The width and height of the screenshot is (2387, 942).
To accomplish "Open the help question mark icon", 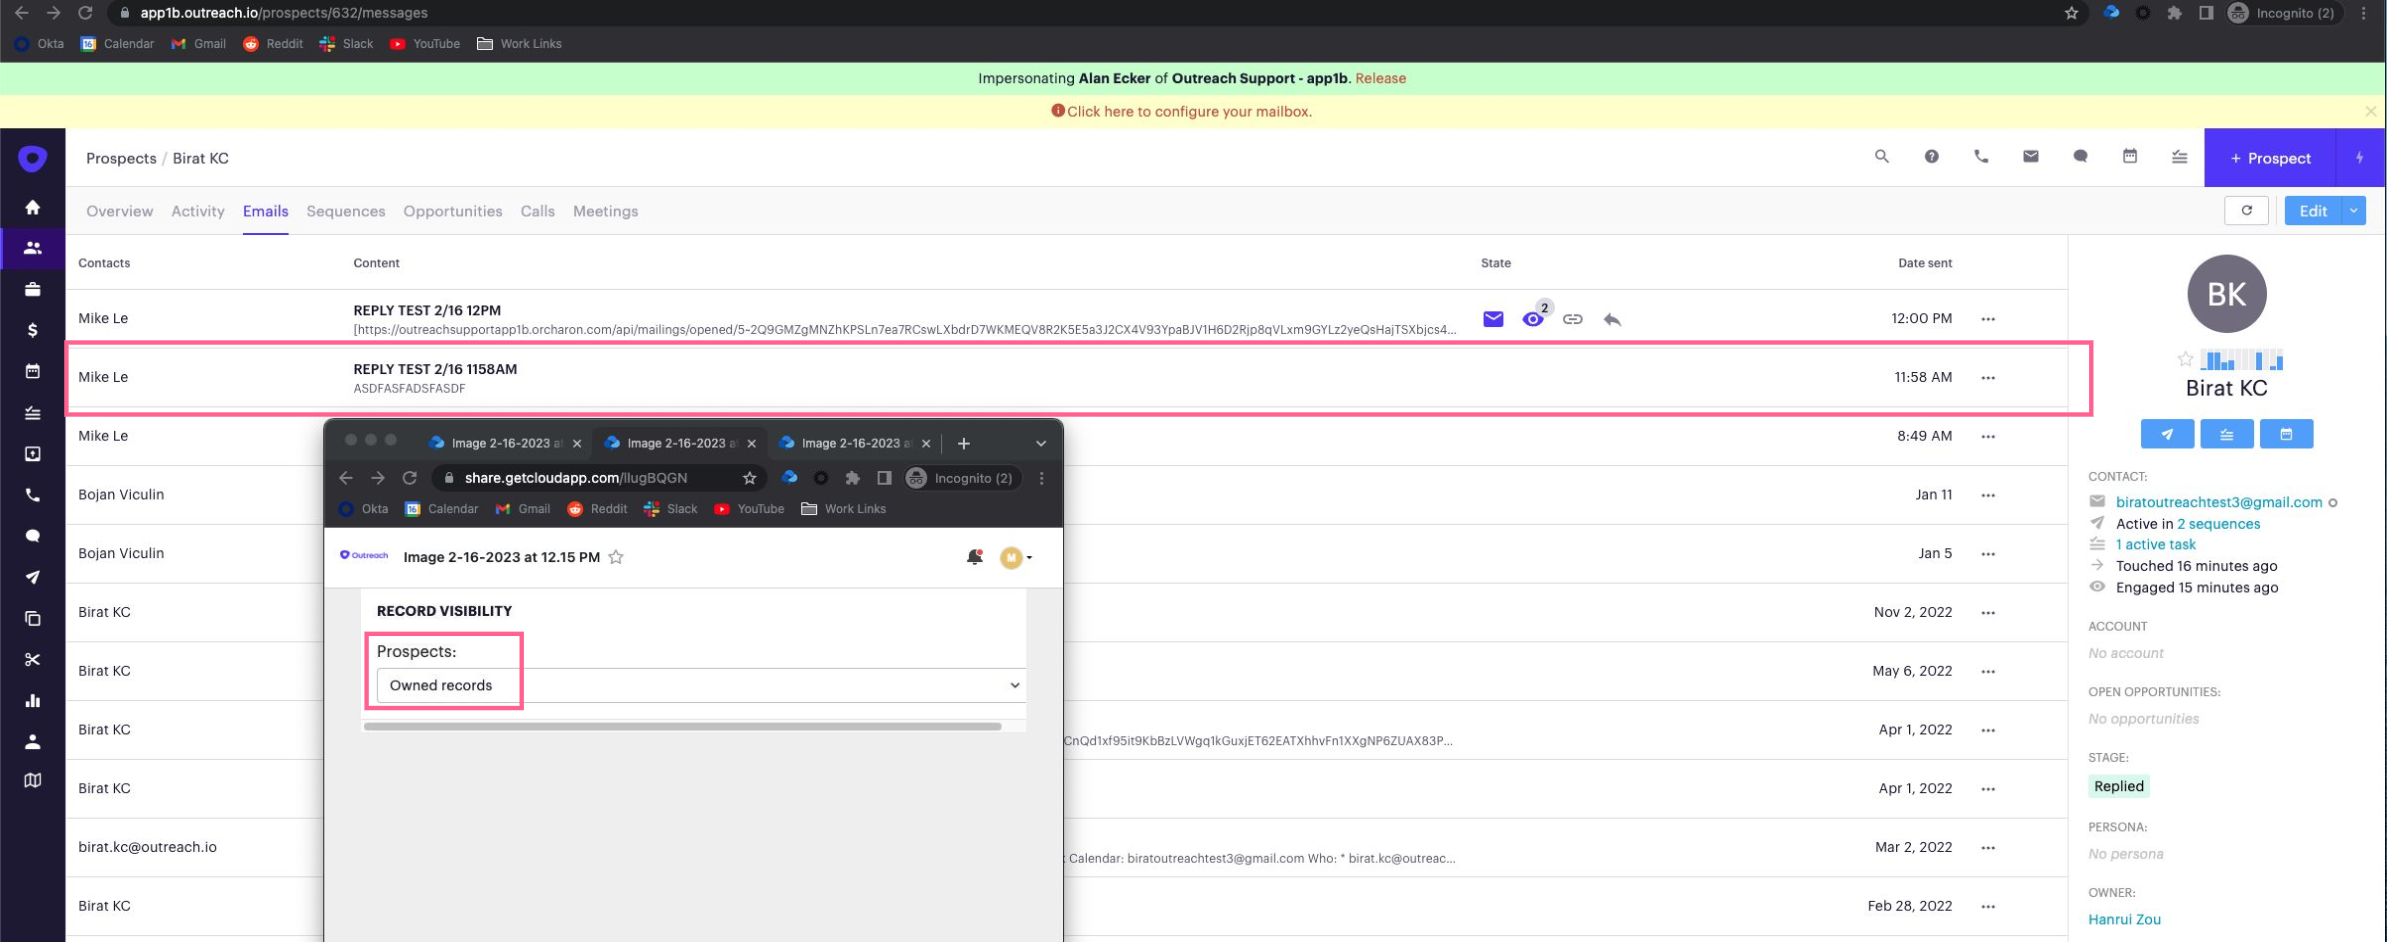I will 1931,157.
